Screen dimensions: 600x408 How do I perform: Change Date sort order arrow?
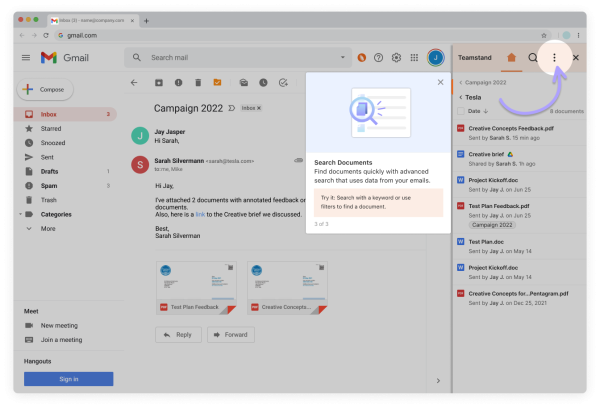[x=486, y=111]
